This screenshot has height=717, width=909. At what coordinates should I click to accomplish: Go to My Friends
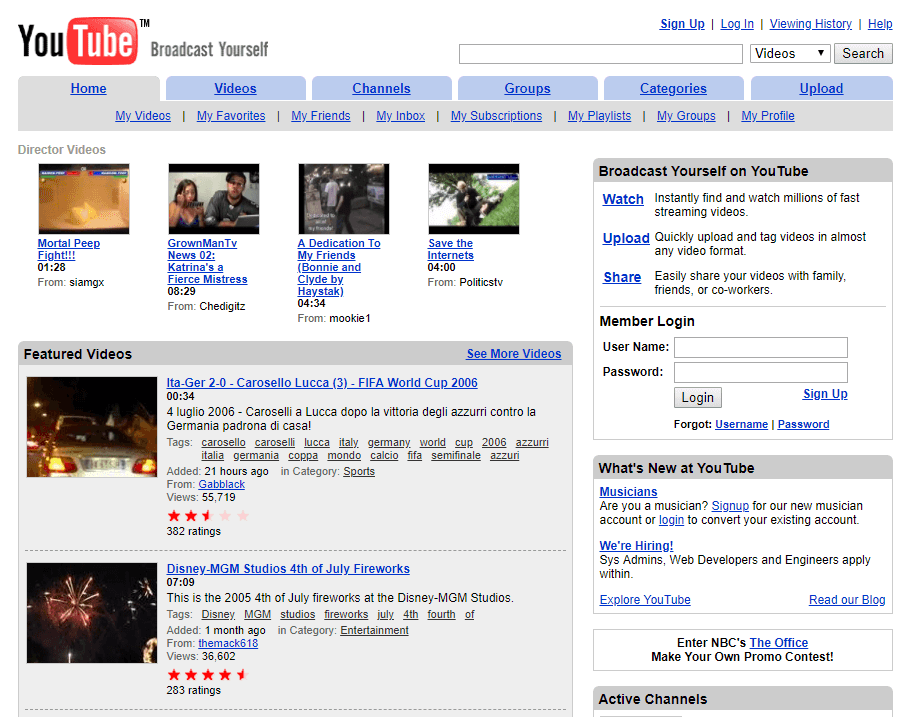[x=321, y=116]
